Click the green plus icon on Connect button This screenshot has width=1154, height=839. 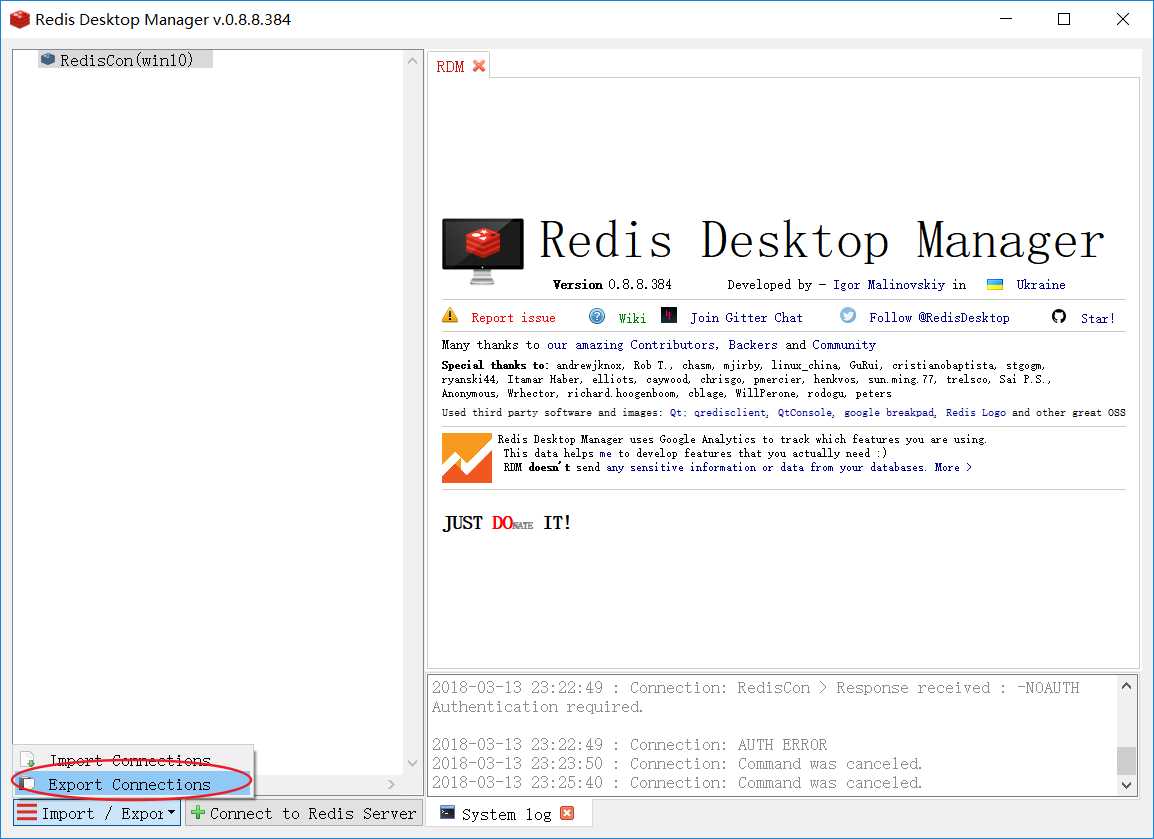(197, 813)
